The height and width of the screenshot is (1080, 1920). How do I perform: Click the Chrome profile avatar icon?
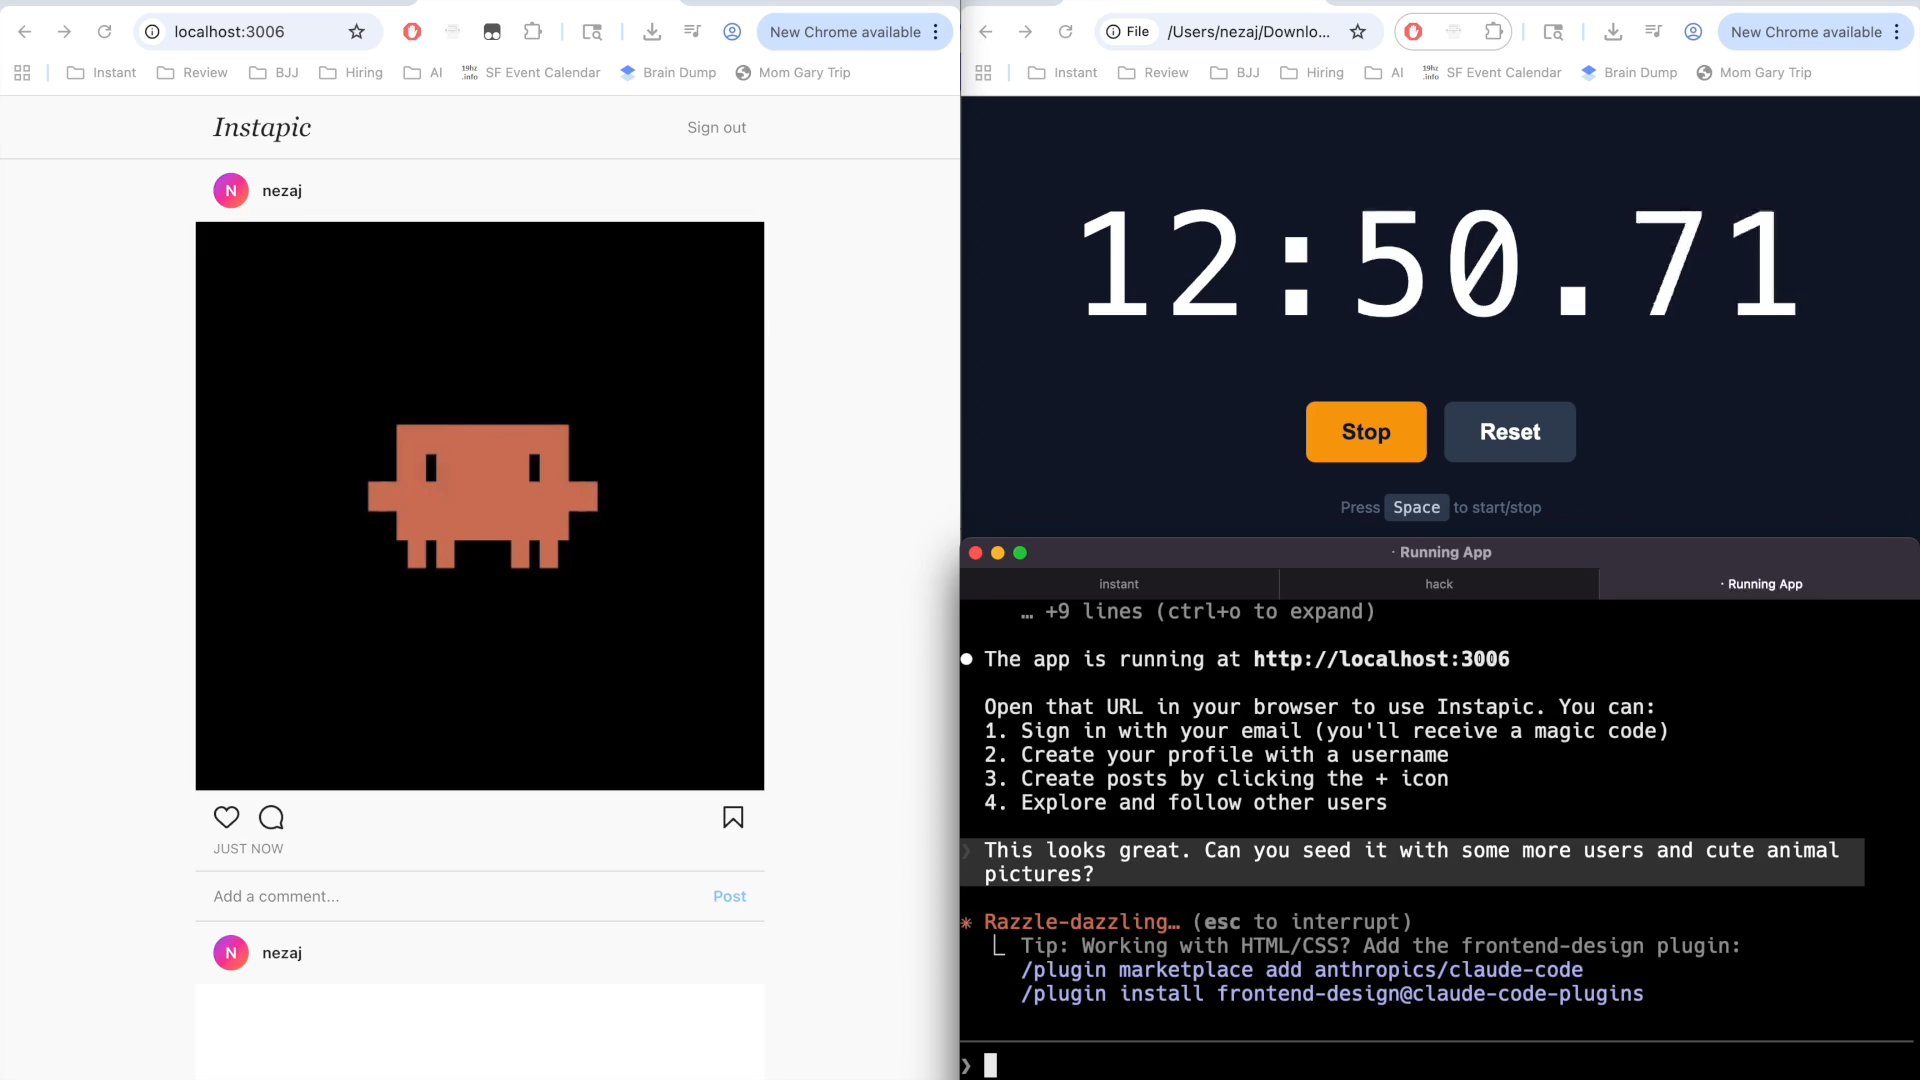731,31
